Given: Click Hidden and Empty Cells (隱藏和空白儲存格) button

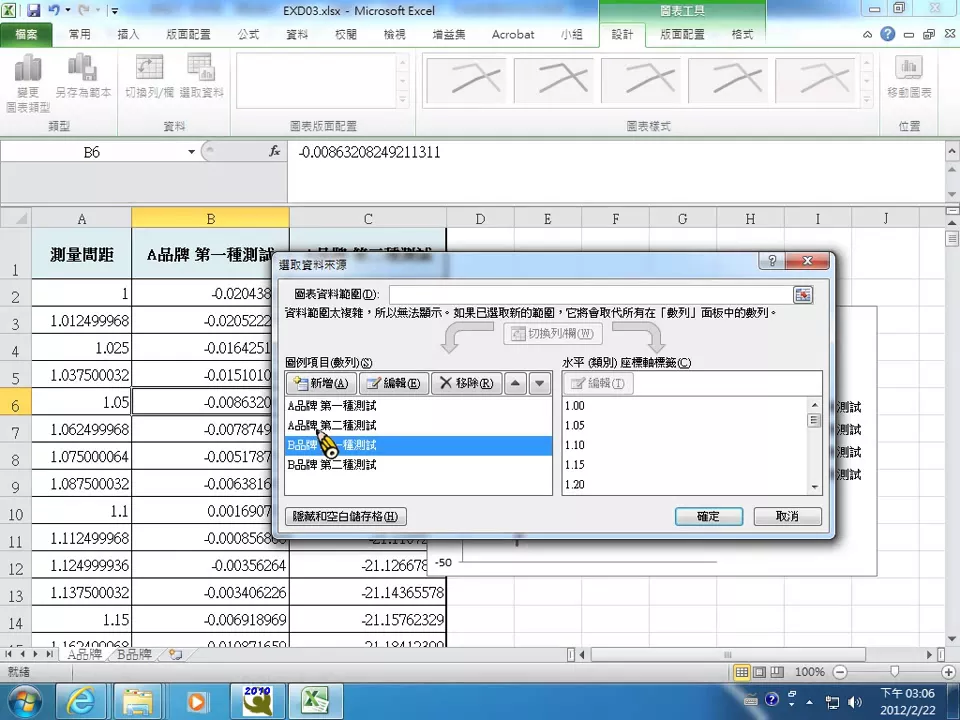Looking at the screenshot, I should click(x=345, y=516).
